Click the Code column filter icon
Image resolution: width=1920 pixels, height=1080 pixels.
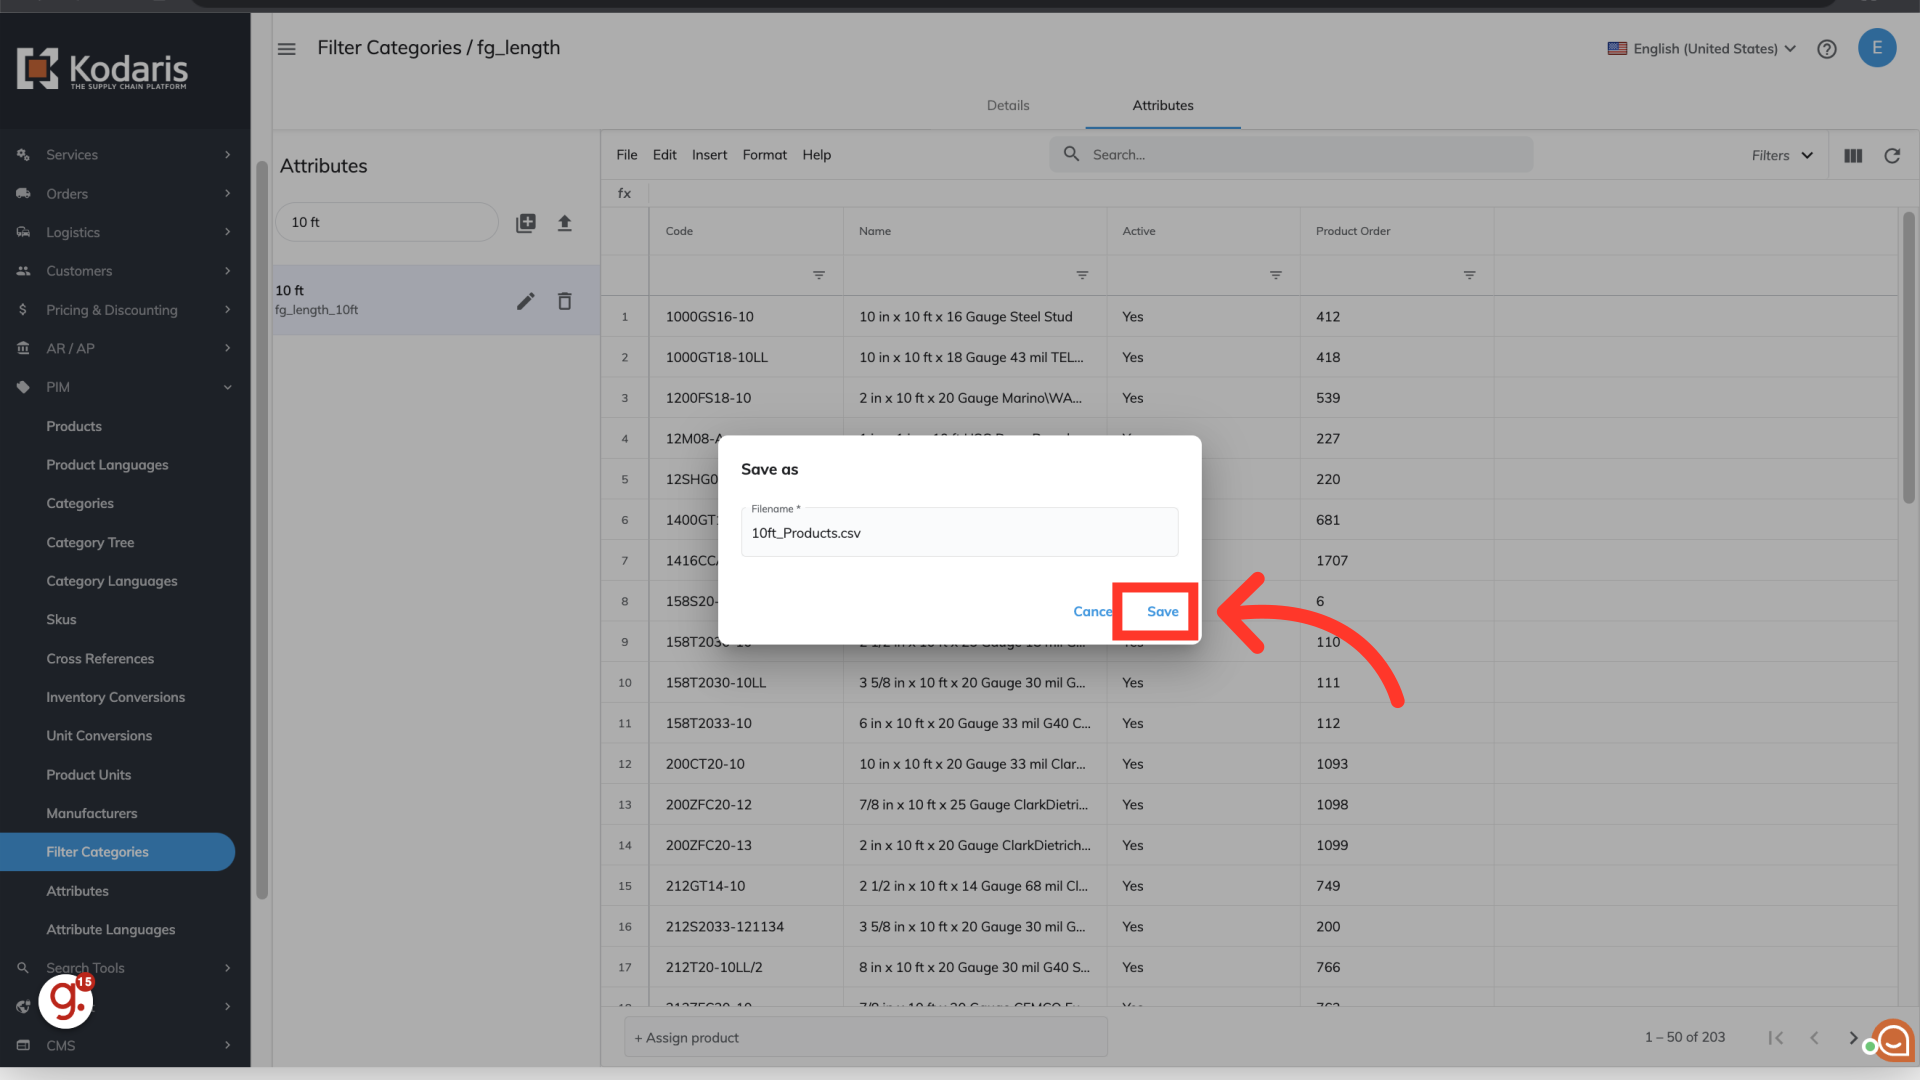(818, 275)
